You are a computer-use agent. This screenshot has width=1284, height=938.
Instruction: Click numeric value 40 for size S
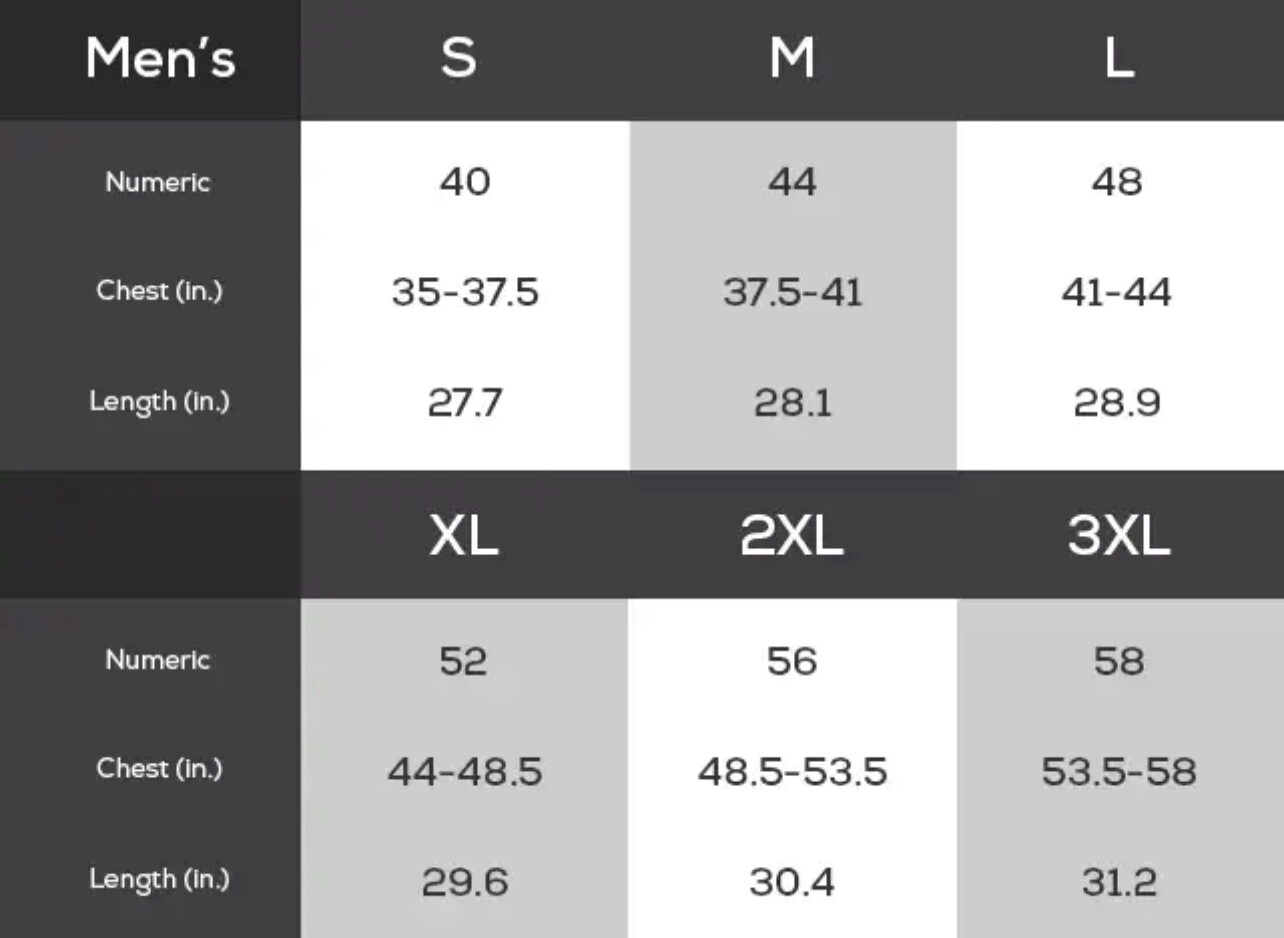465,182
